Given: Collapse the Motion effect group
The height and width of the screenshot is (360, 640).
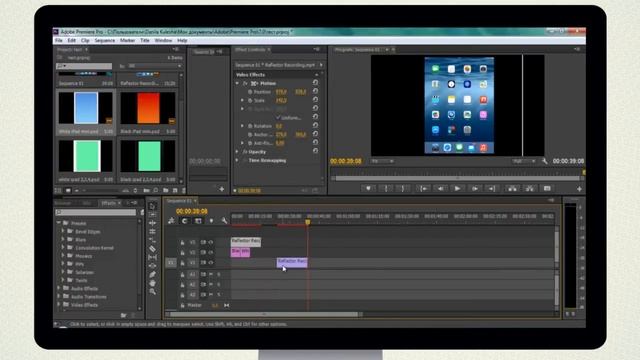Looking at the screenshot, I should click(x=237, y=83).
